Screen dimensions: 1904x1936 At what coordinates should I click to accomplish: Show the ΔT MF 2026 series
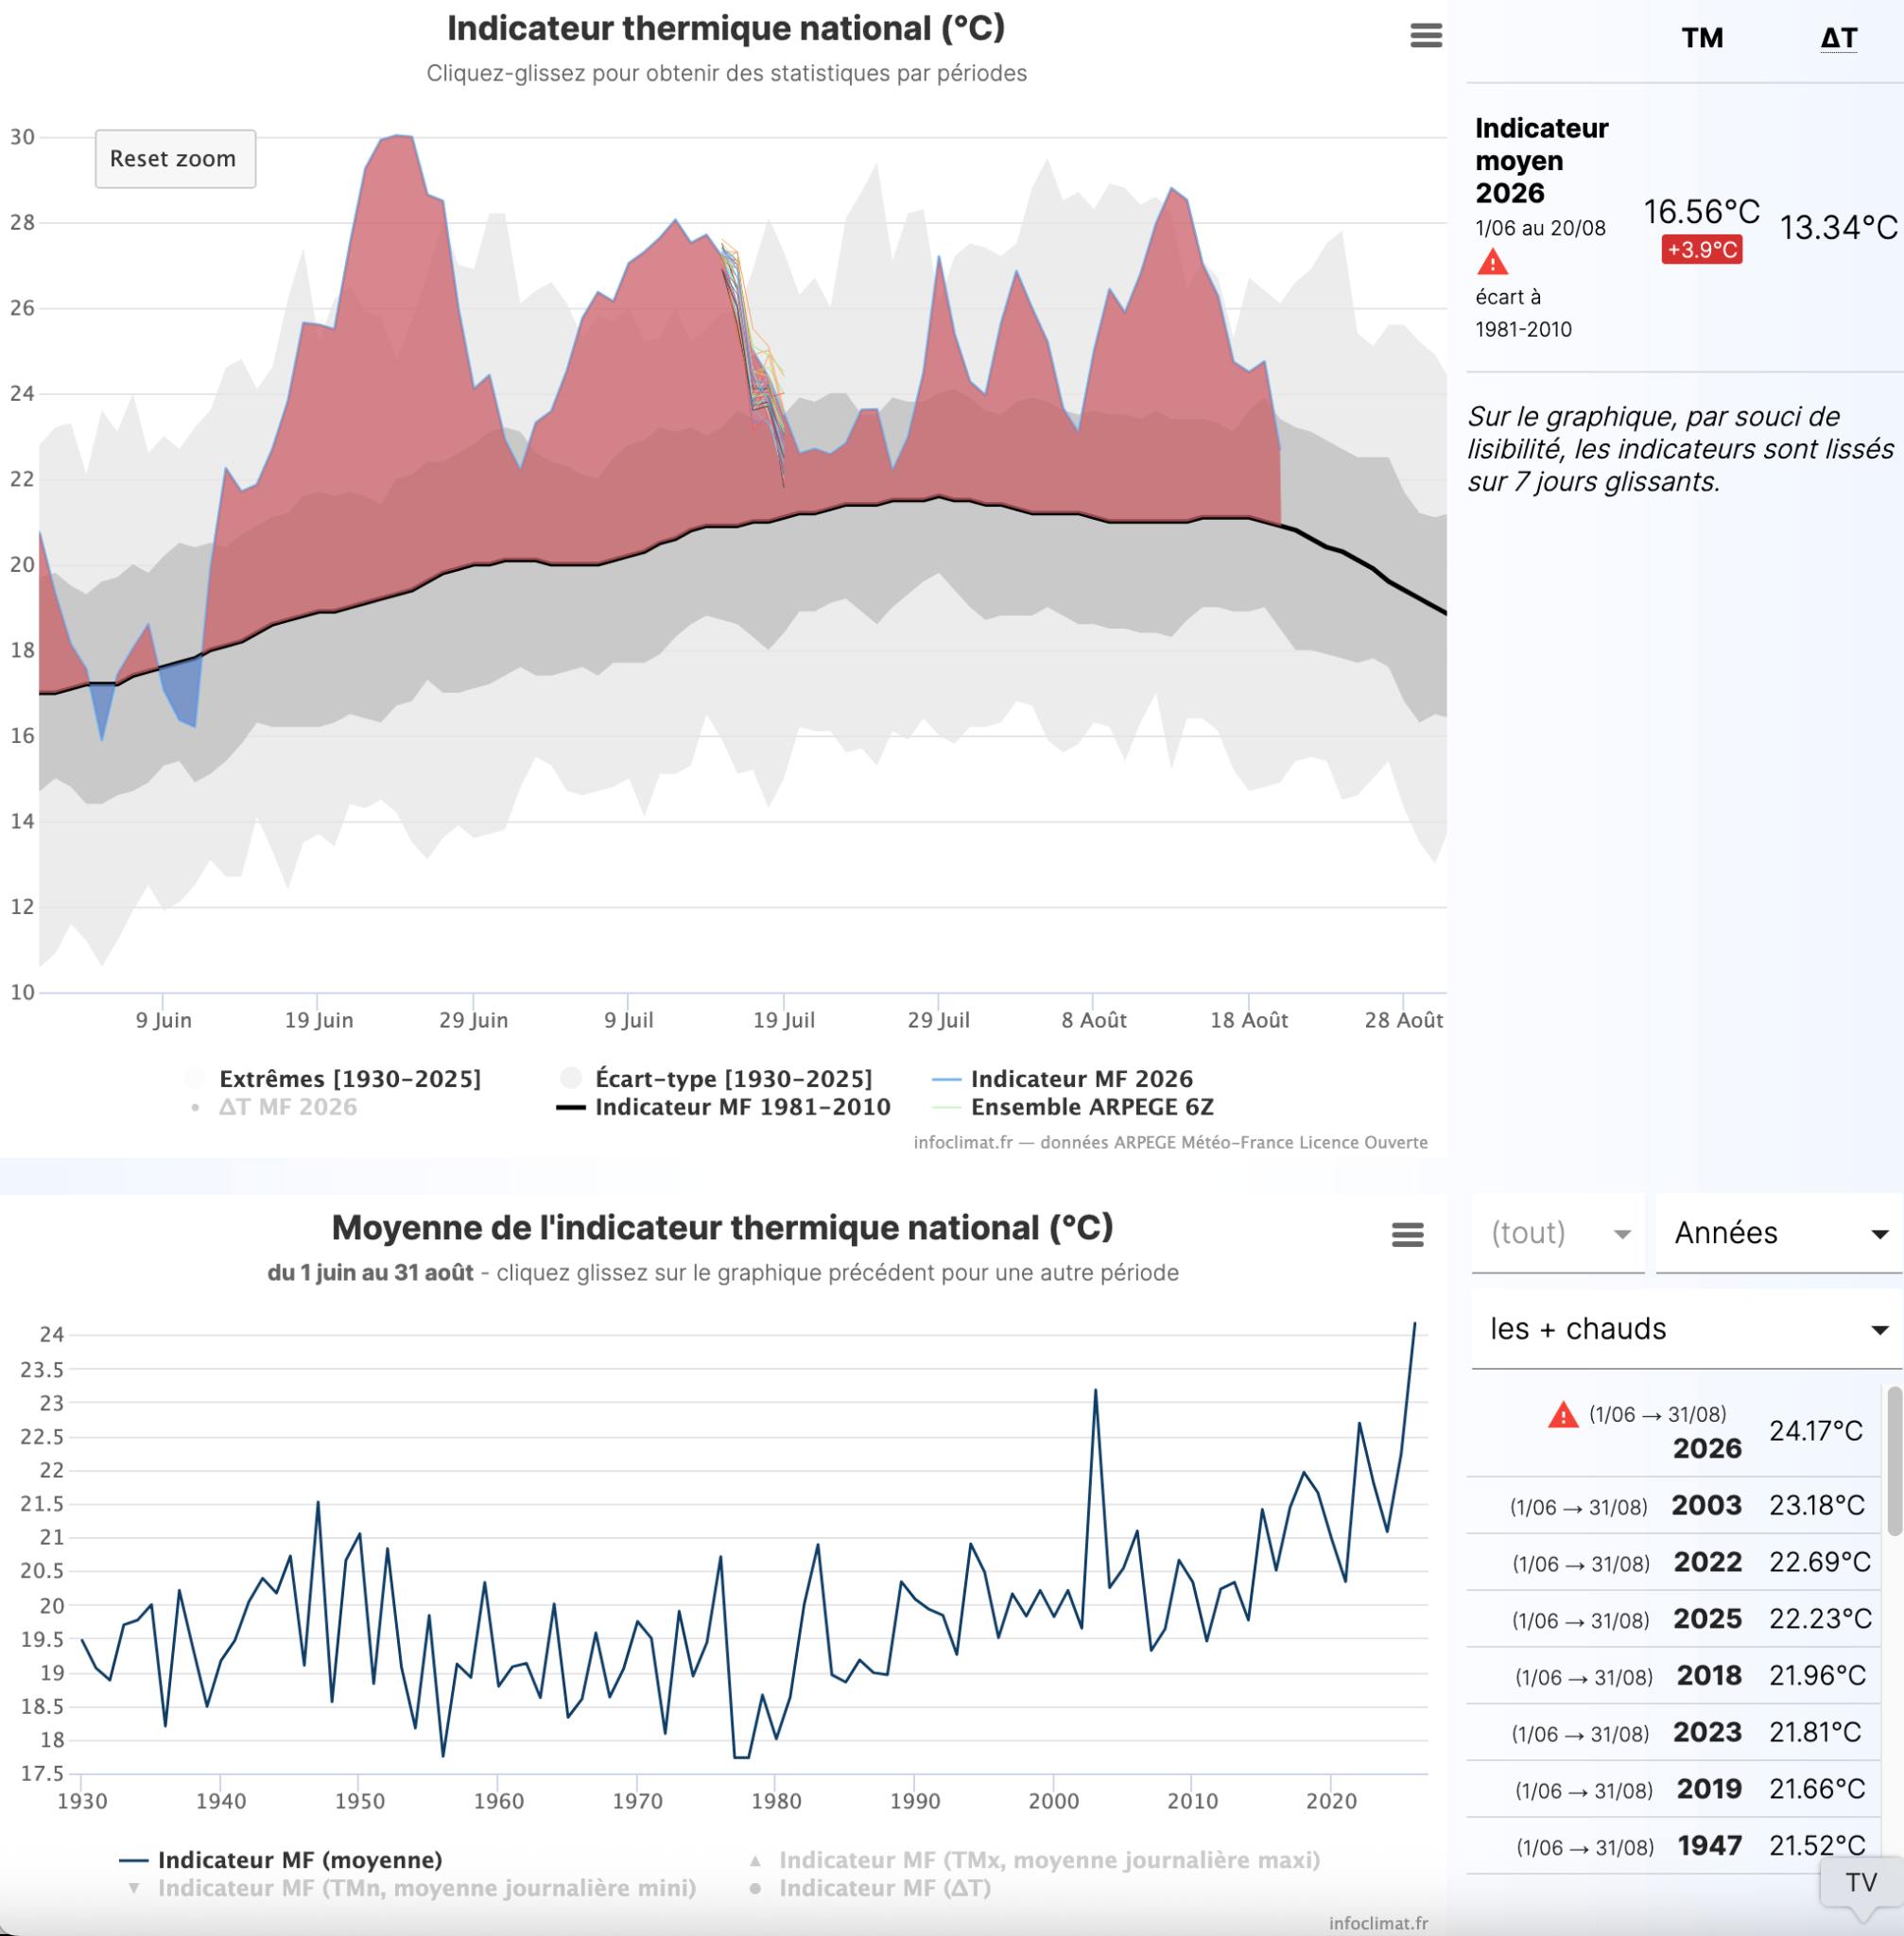(273, 1107)
